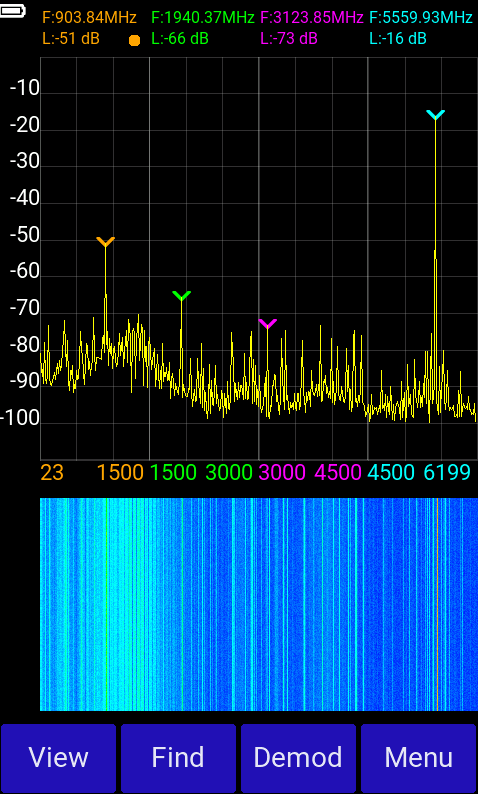Tap the orange F:903.84MHz readout

90,18
